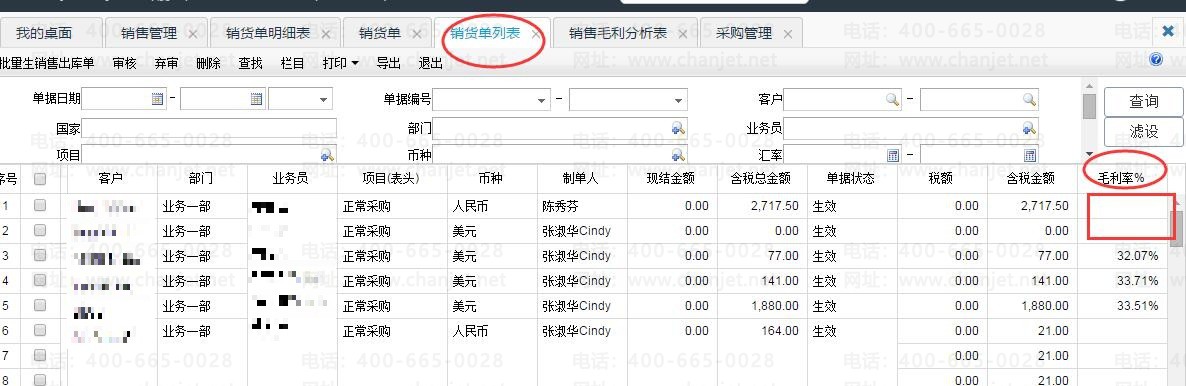This screenshot has height=386, width=1186.
Task: Check the checkbox for row 7
Action: [x=40, y=356]
